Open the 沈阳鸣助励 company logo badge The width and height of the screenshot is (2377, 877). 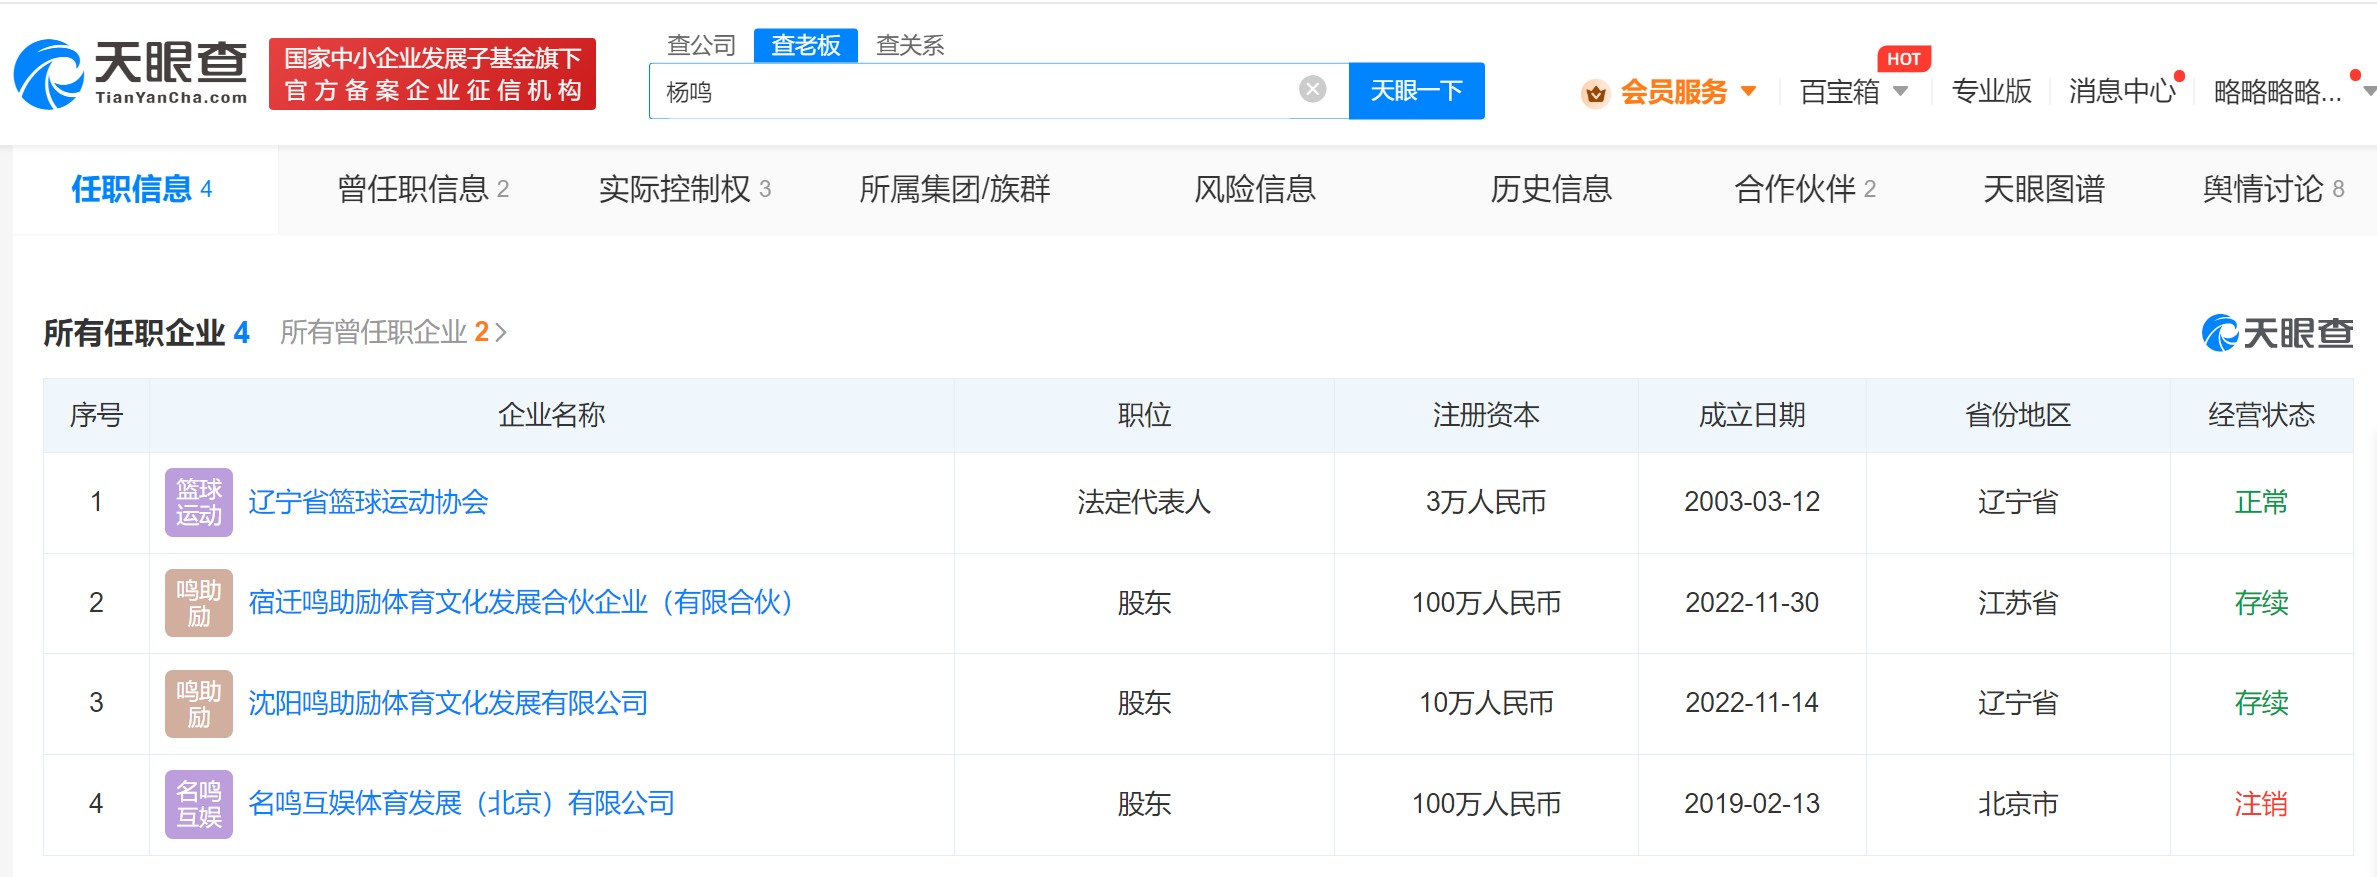pyautogui.click(x=198, y=704)
